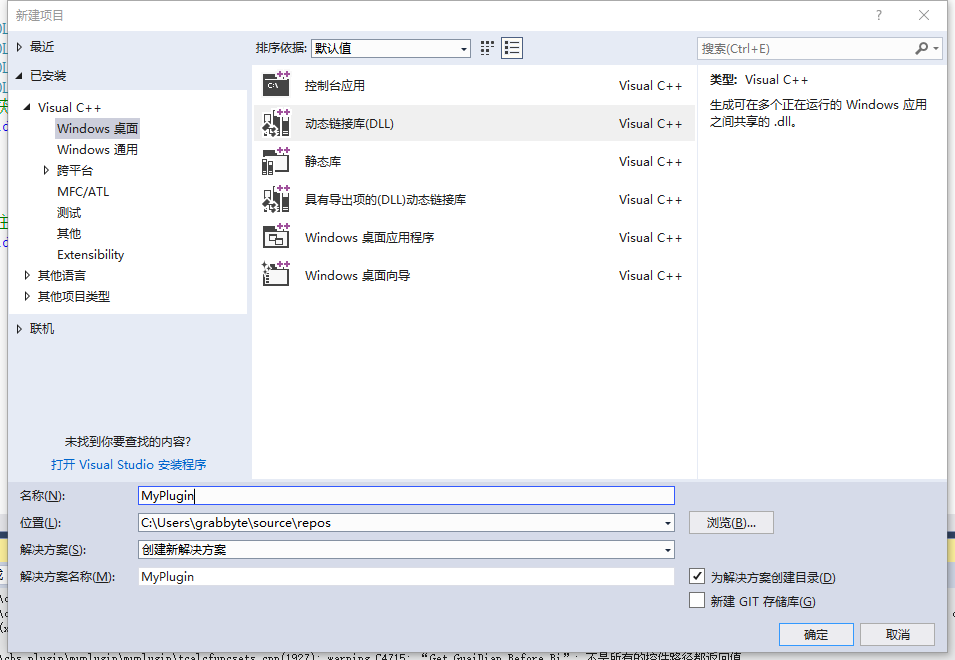955x660 pixels.
Task: Click the 其他语言 tree label
Action: pyautogui.click(x=62, y=275)
